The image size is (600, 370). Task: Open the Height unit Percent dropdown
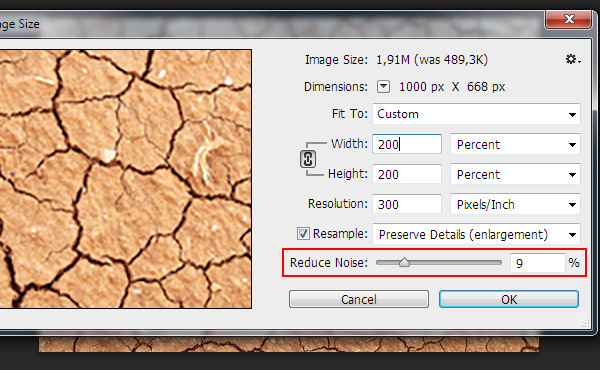(x=515, y=174)
